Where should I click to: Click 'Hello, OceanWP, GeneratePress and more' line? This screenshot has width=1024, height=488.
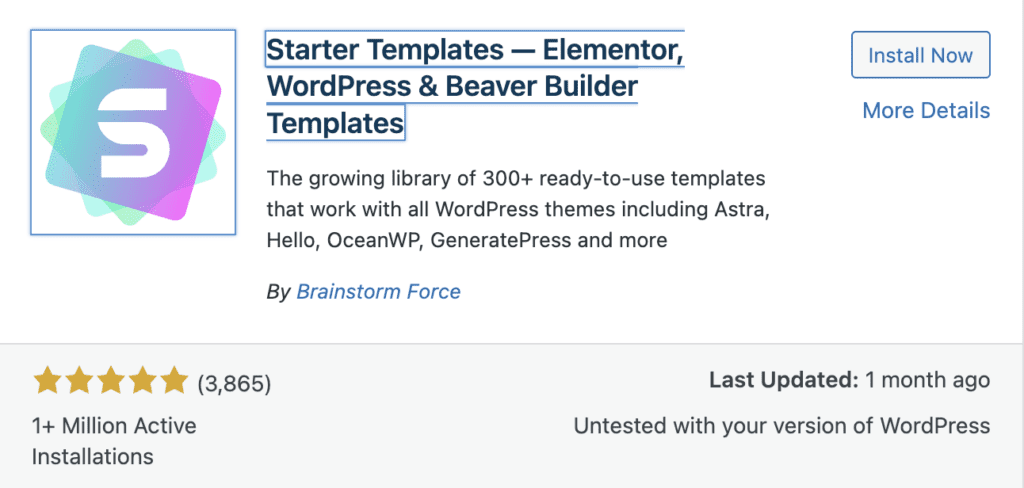click(466, 241)
